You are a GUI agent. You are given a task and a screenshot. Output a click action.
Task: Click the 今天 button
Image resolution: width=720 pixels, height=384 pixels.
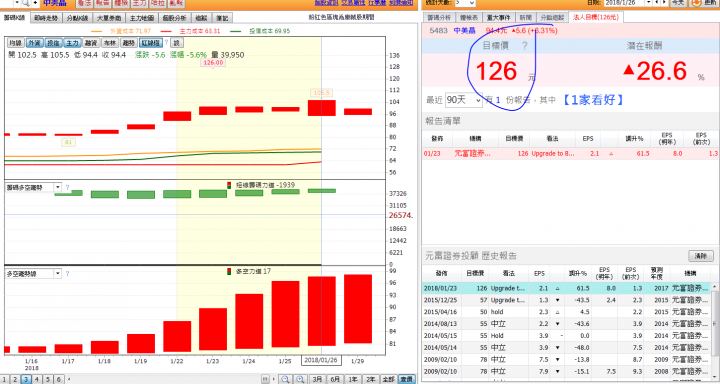coord(678,3)
